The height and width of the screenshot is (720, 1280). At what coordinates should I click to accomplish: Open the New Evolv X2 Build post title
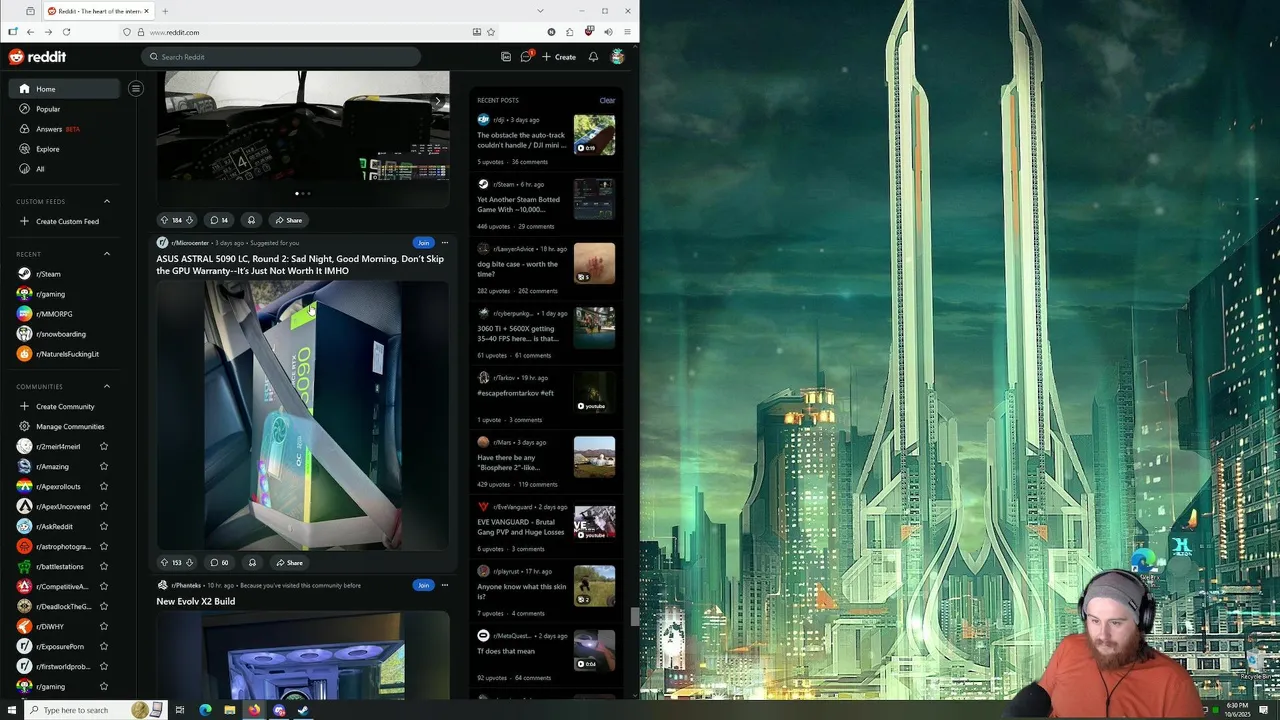196,602
